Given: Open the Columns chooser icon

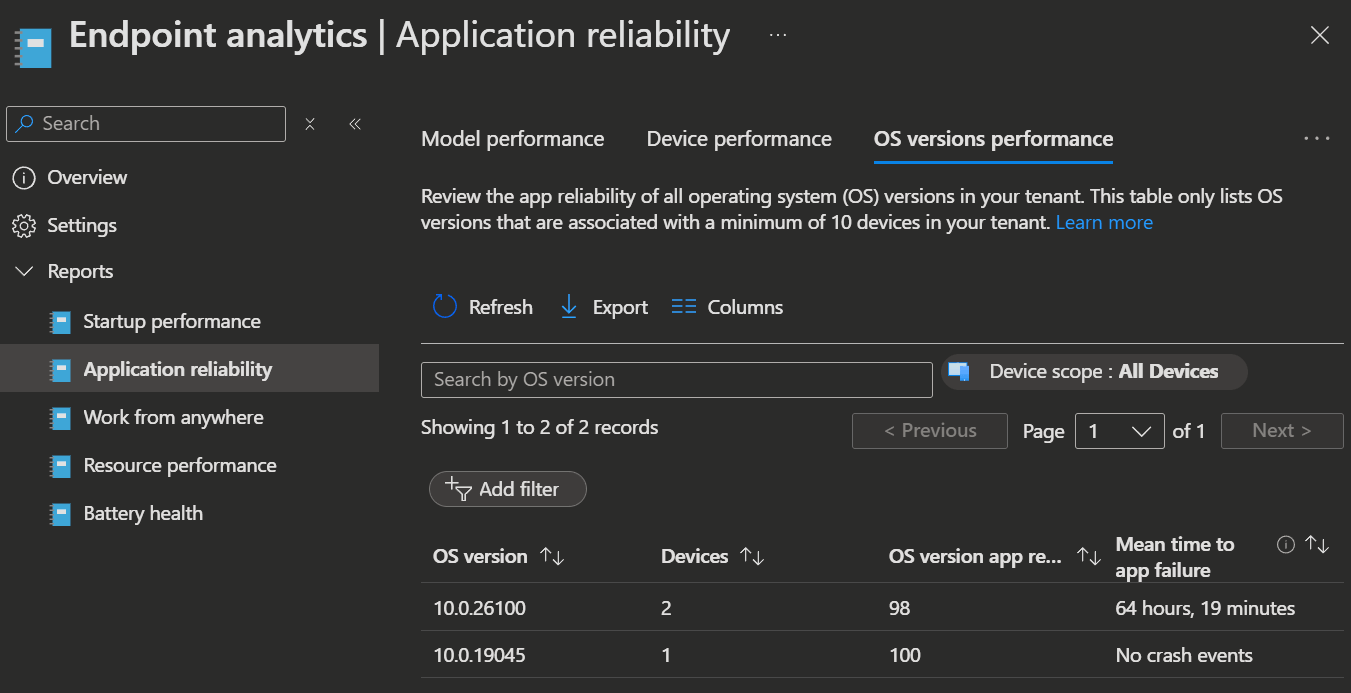Looking at the screenshot, I should coord(684,307).
